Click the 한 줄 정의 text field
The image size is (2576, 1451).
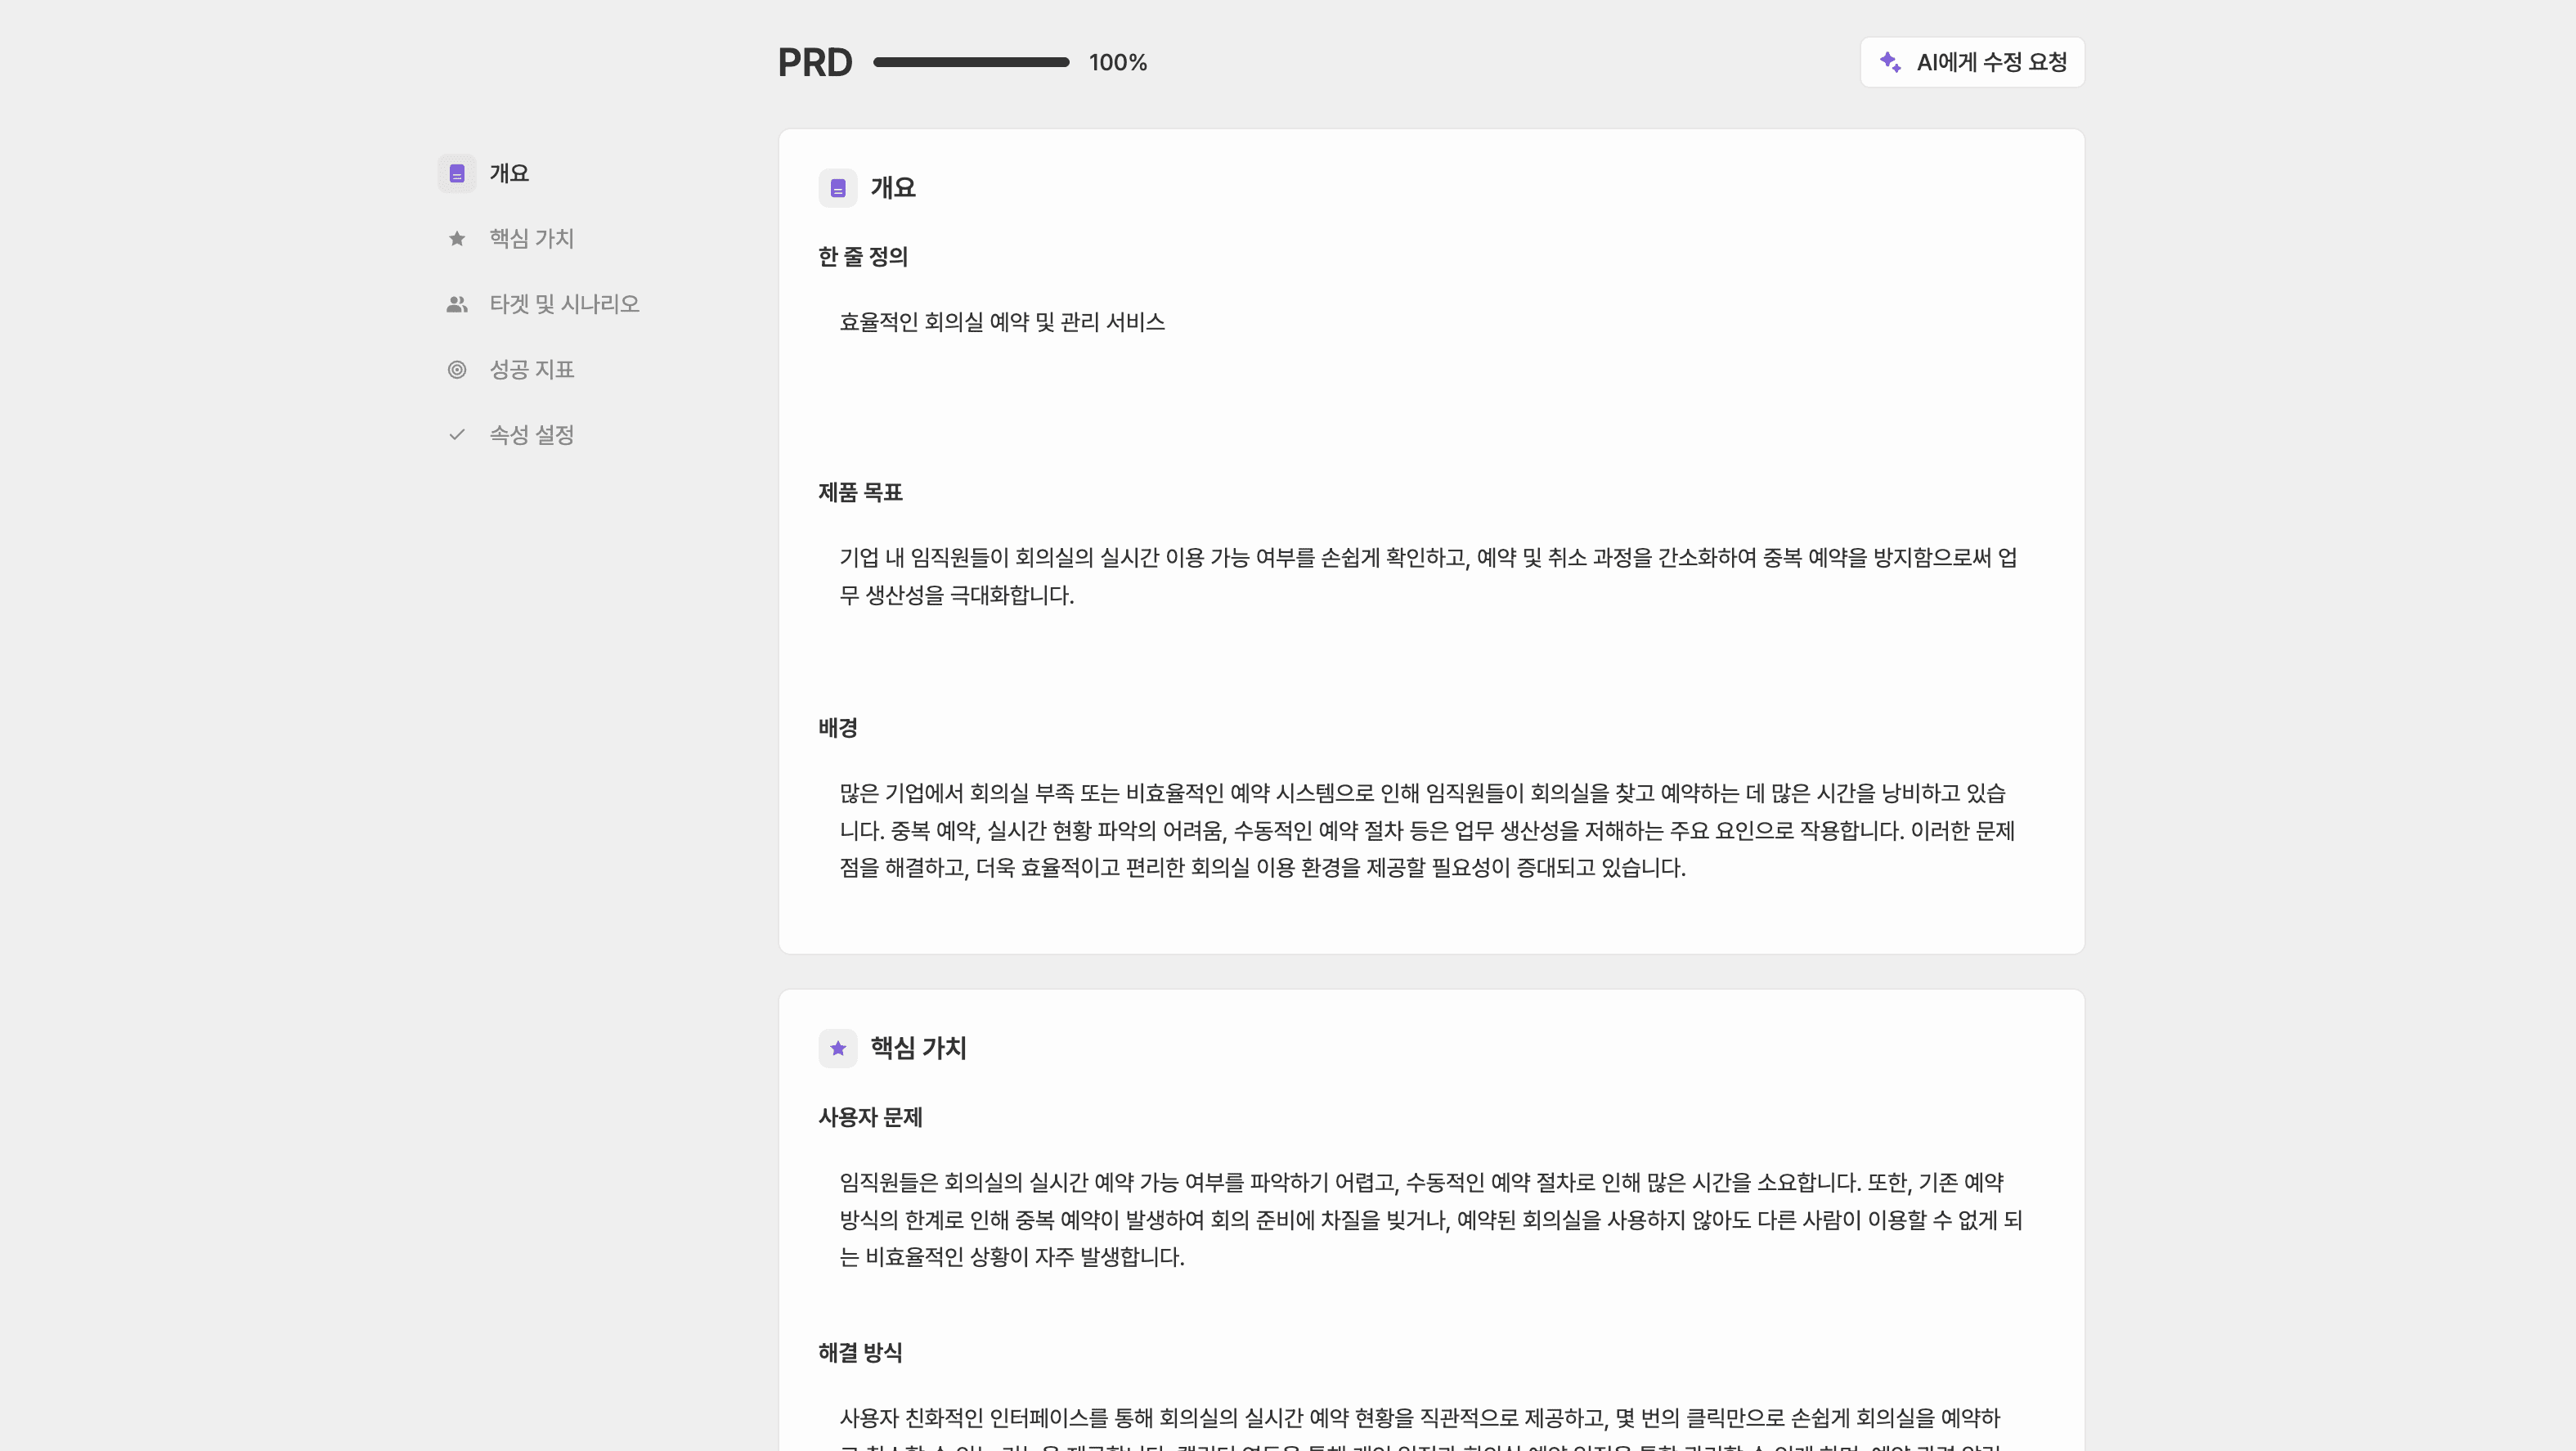coord(1002,322)
